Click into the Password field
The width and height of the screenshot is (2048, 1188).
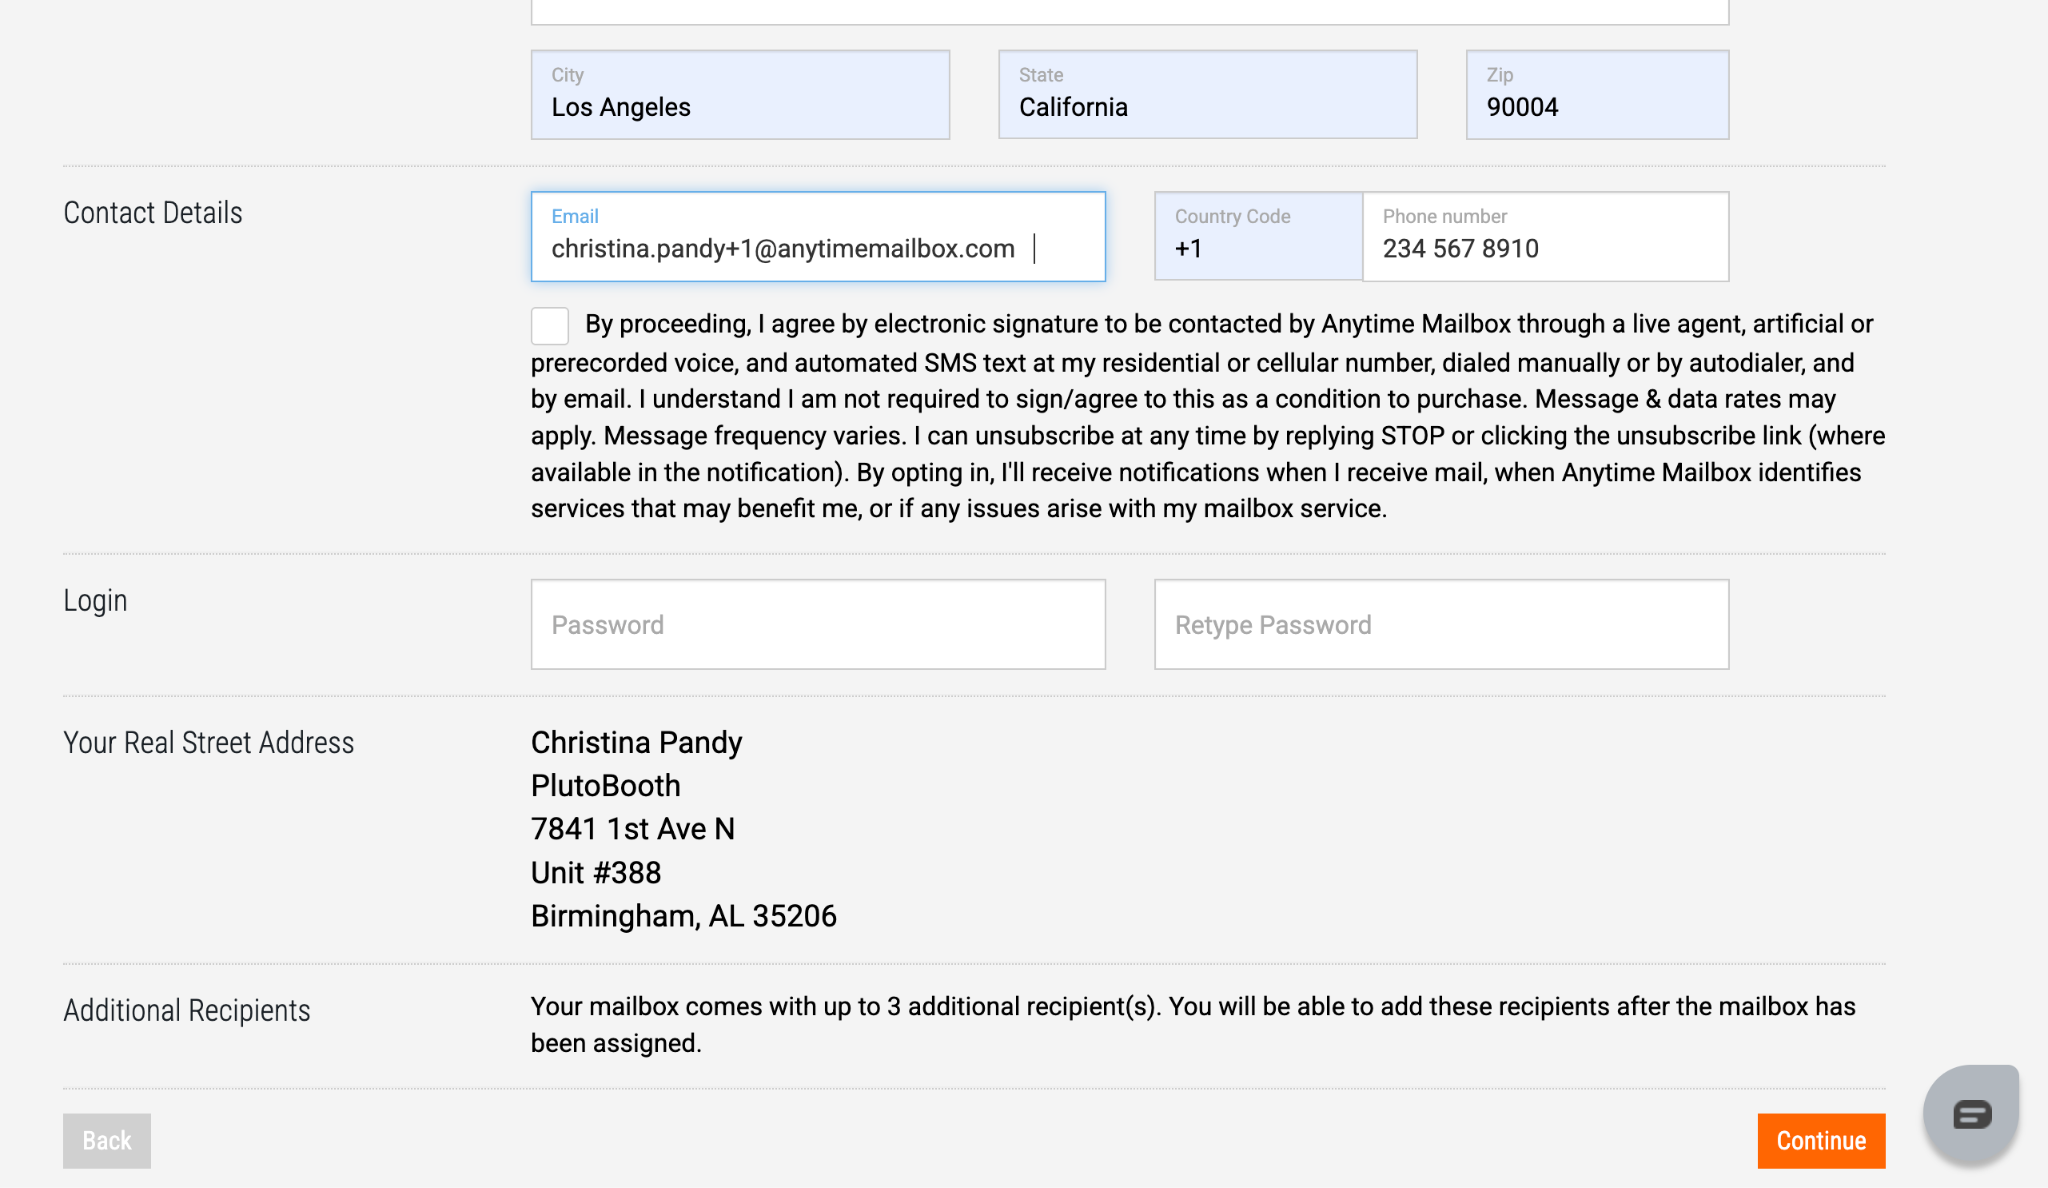(817, 625)
